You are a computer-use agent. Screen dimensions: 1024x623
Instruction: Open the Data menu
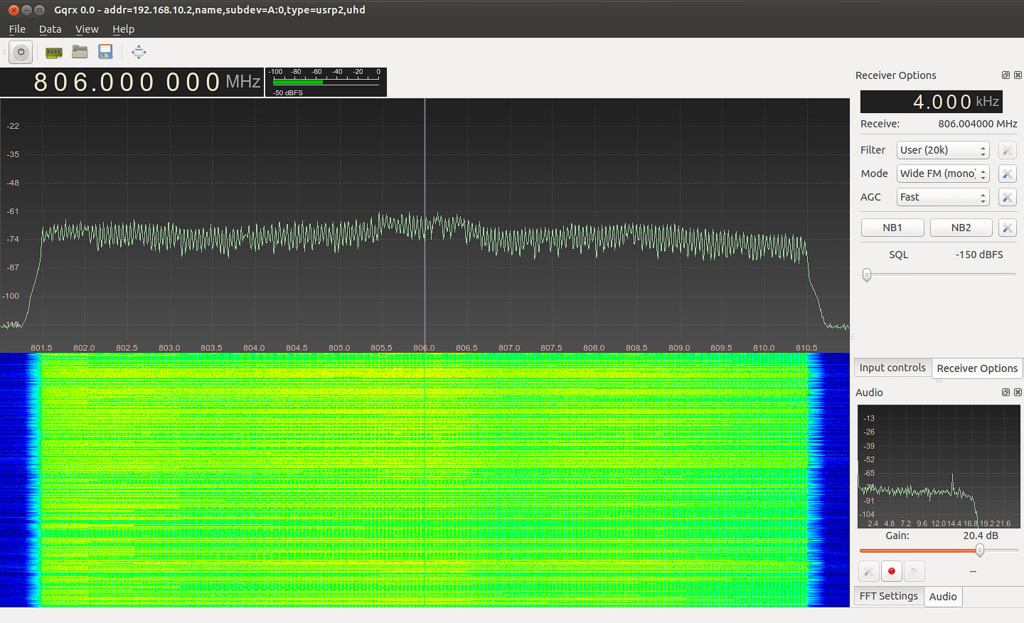50,29
